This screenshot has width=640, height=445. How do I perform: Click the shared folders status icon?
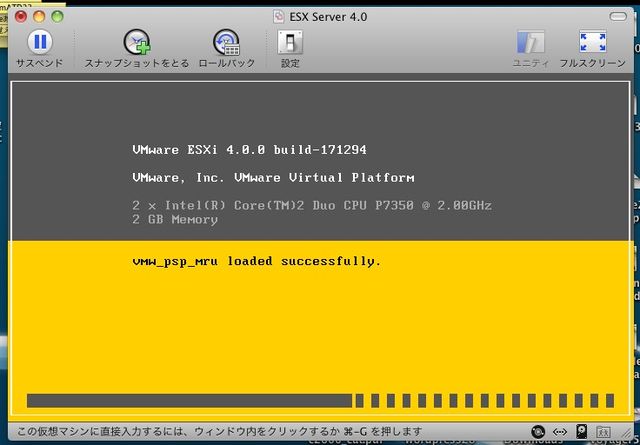(603, 432)
